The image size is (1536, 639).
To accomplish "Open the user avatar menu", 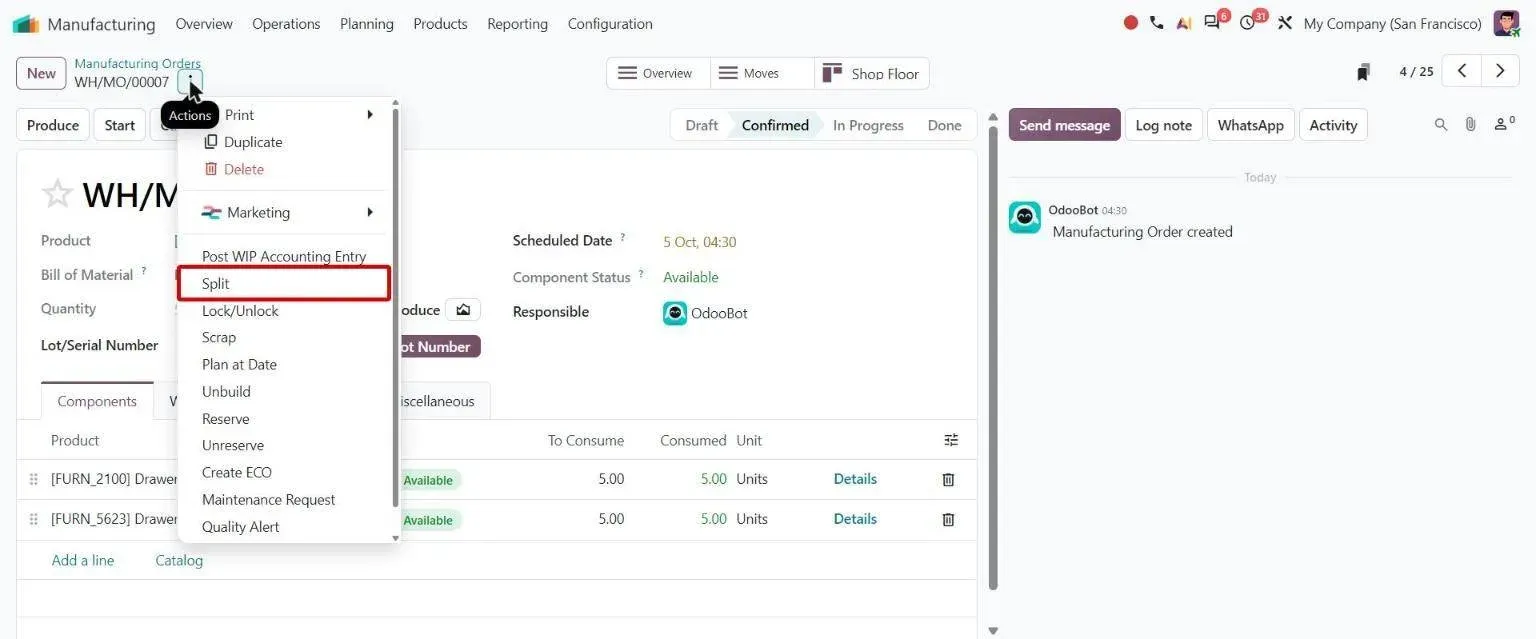I will click(1506, 23).
